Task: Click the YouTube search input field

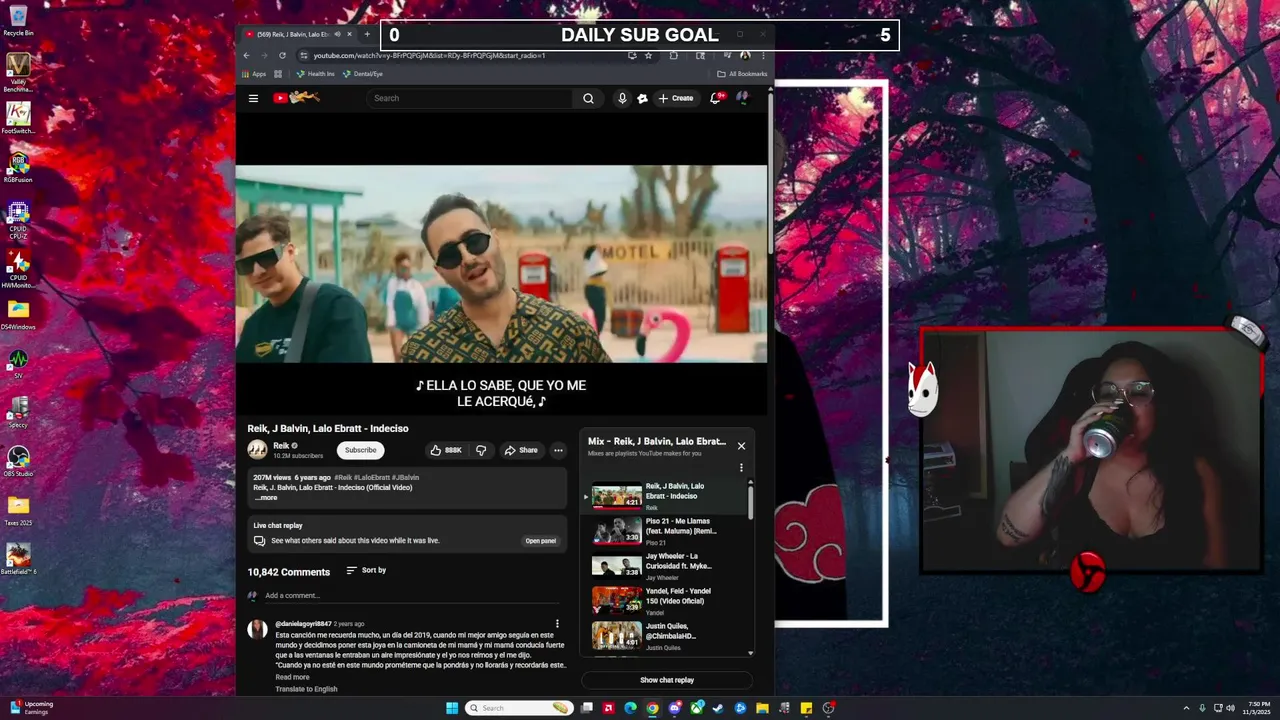Action: 470,98
